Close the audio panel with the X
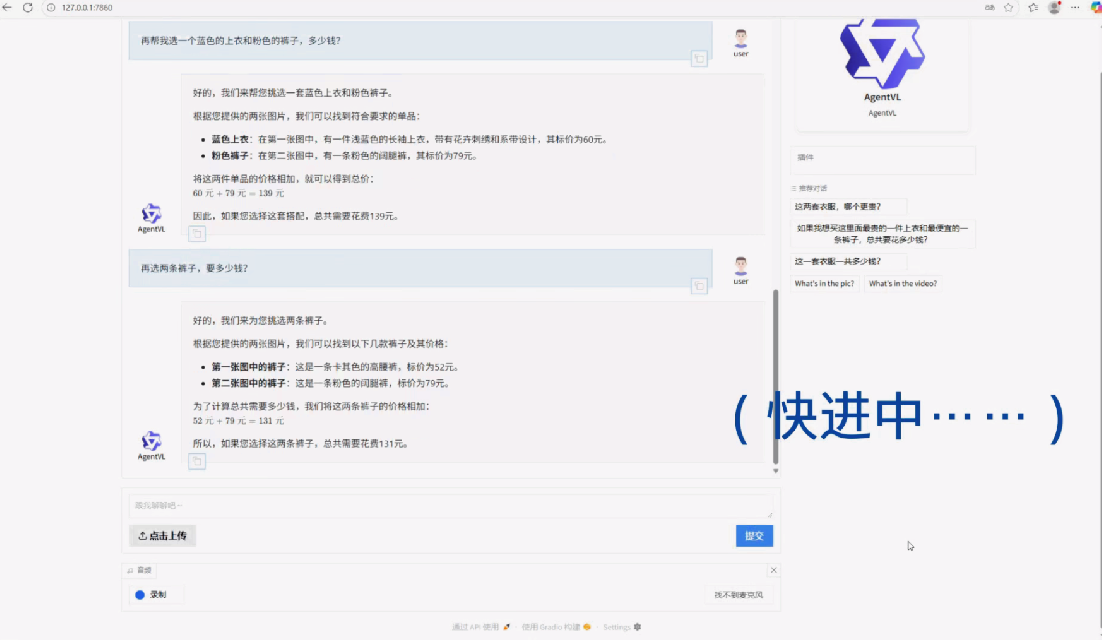The height and width of the screenshot is (640, 1102). coord(773,570)
